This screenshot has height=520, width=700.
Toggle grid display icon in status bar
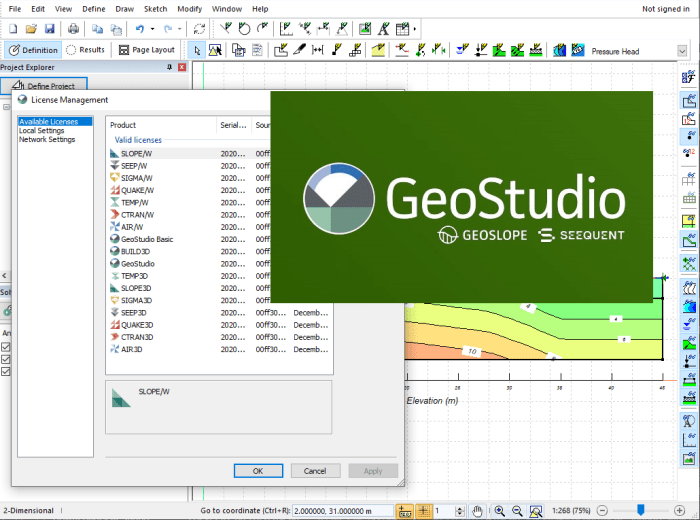coord(423,511)
